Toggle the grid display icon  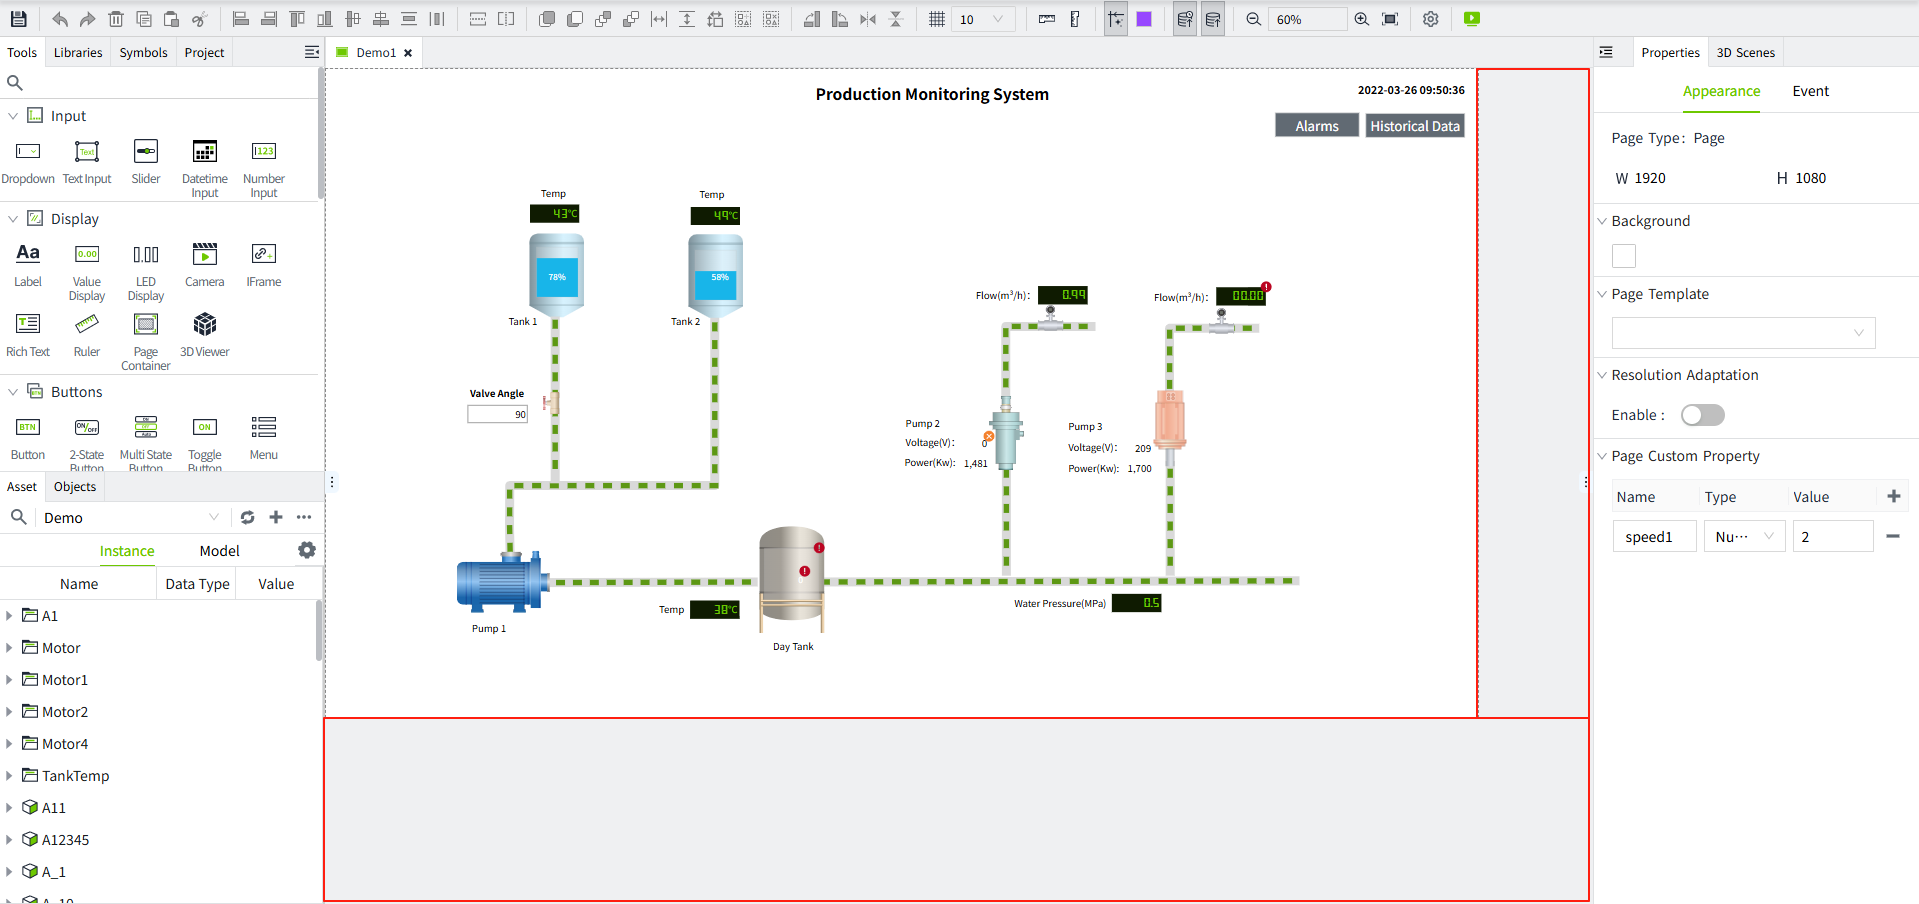[x=936, y=19]
